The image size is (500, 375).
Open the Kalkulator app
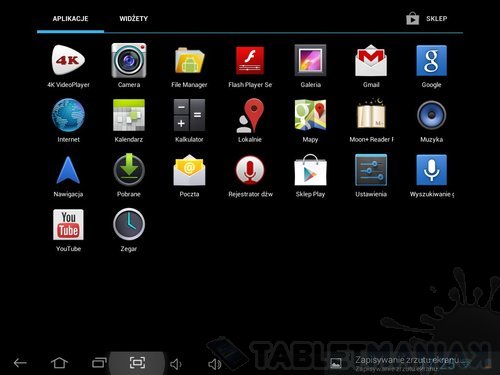point(189,121)
